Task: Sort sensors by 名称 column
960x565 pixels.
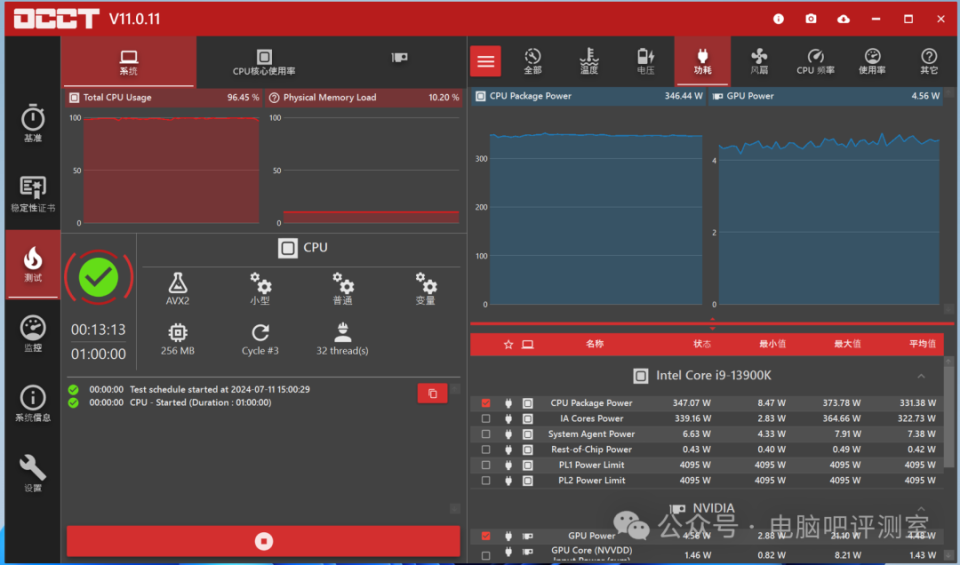Action: [x=594, y=344]
